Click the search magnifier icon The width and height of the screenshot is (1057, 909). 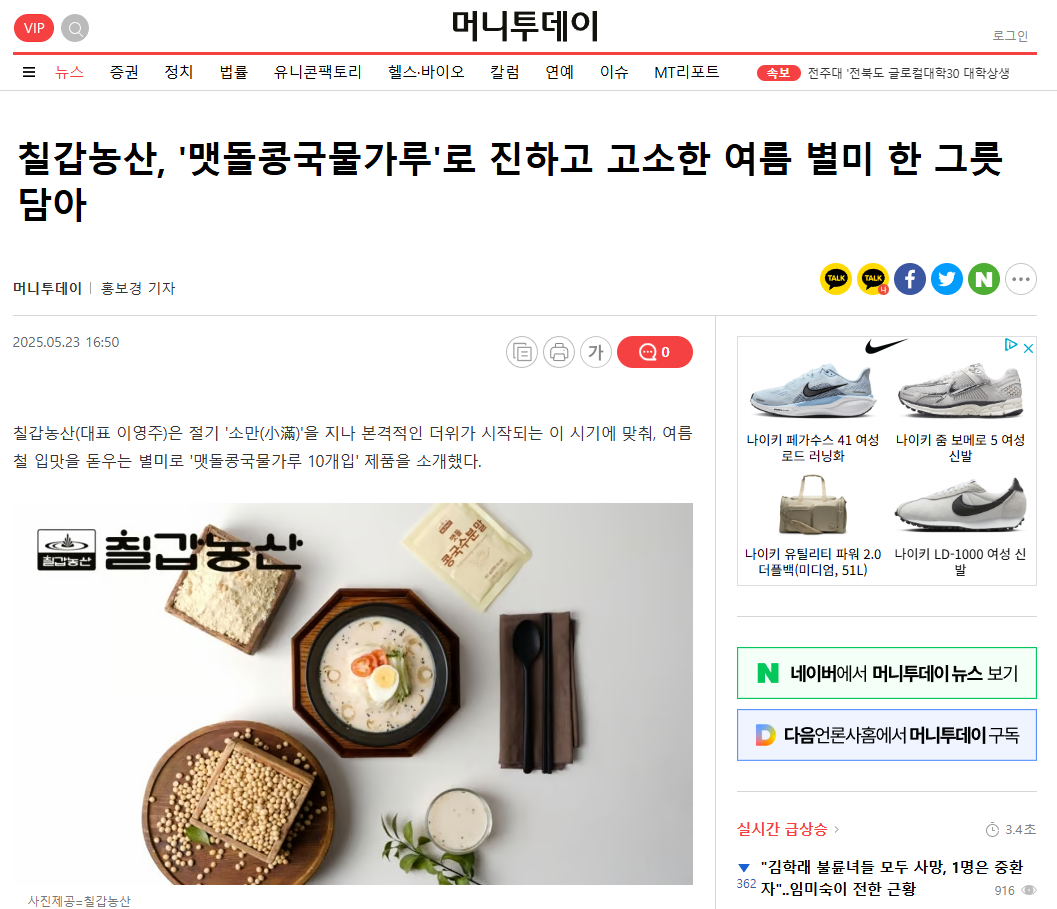point(75,28)
